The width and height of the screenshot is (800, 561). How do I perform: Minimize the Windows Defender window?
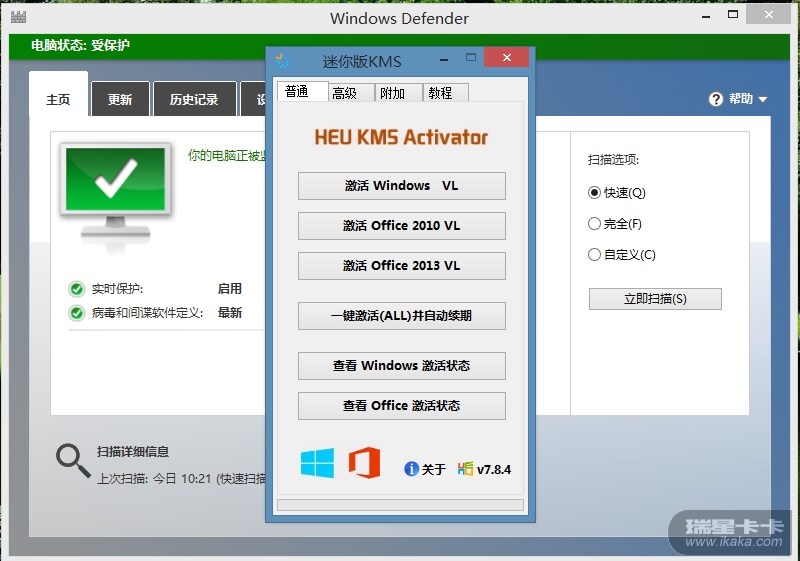pos(706,17)
